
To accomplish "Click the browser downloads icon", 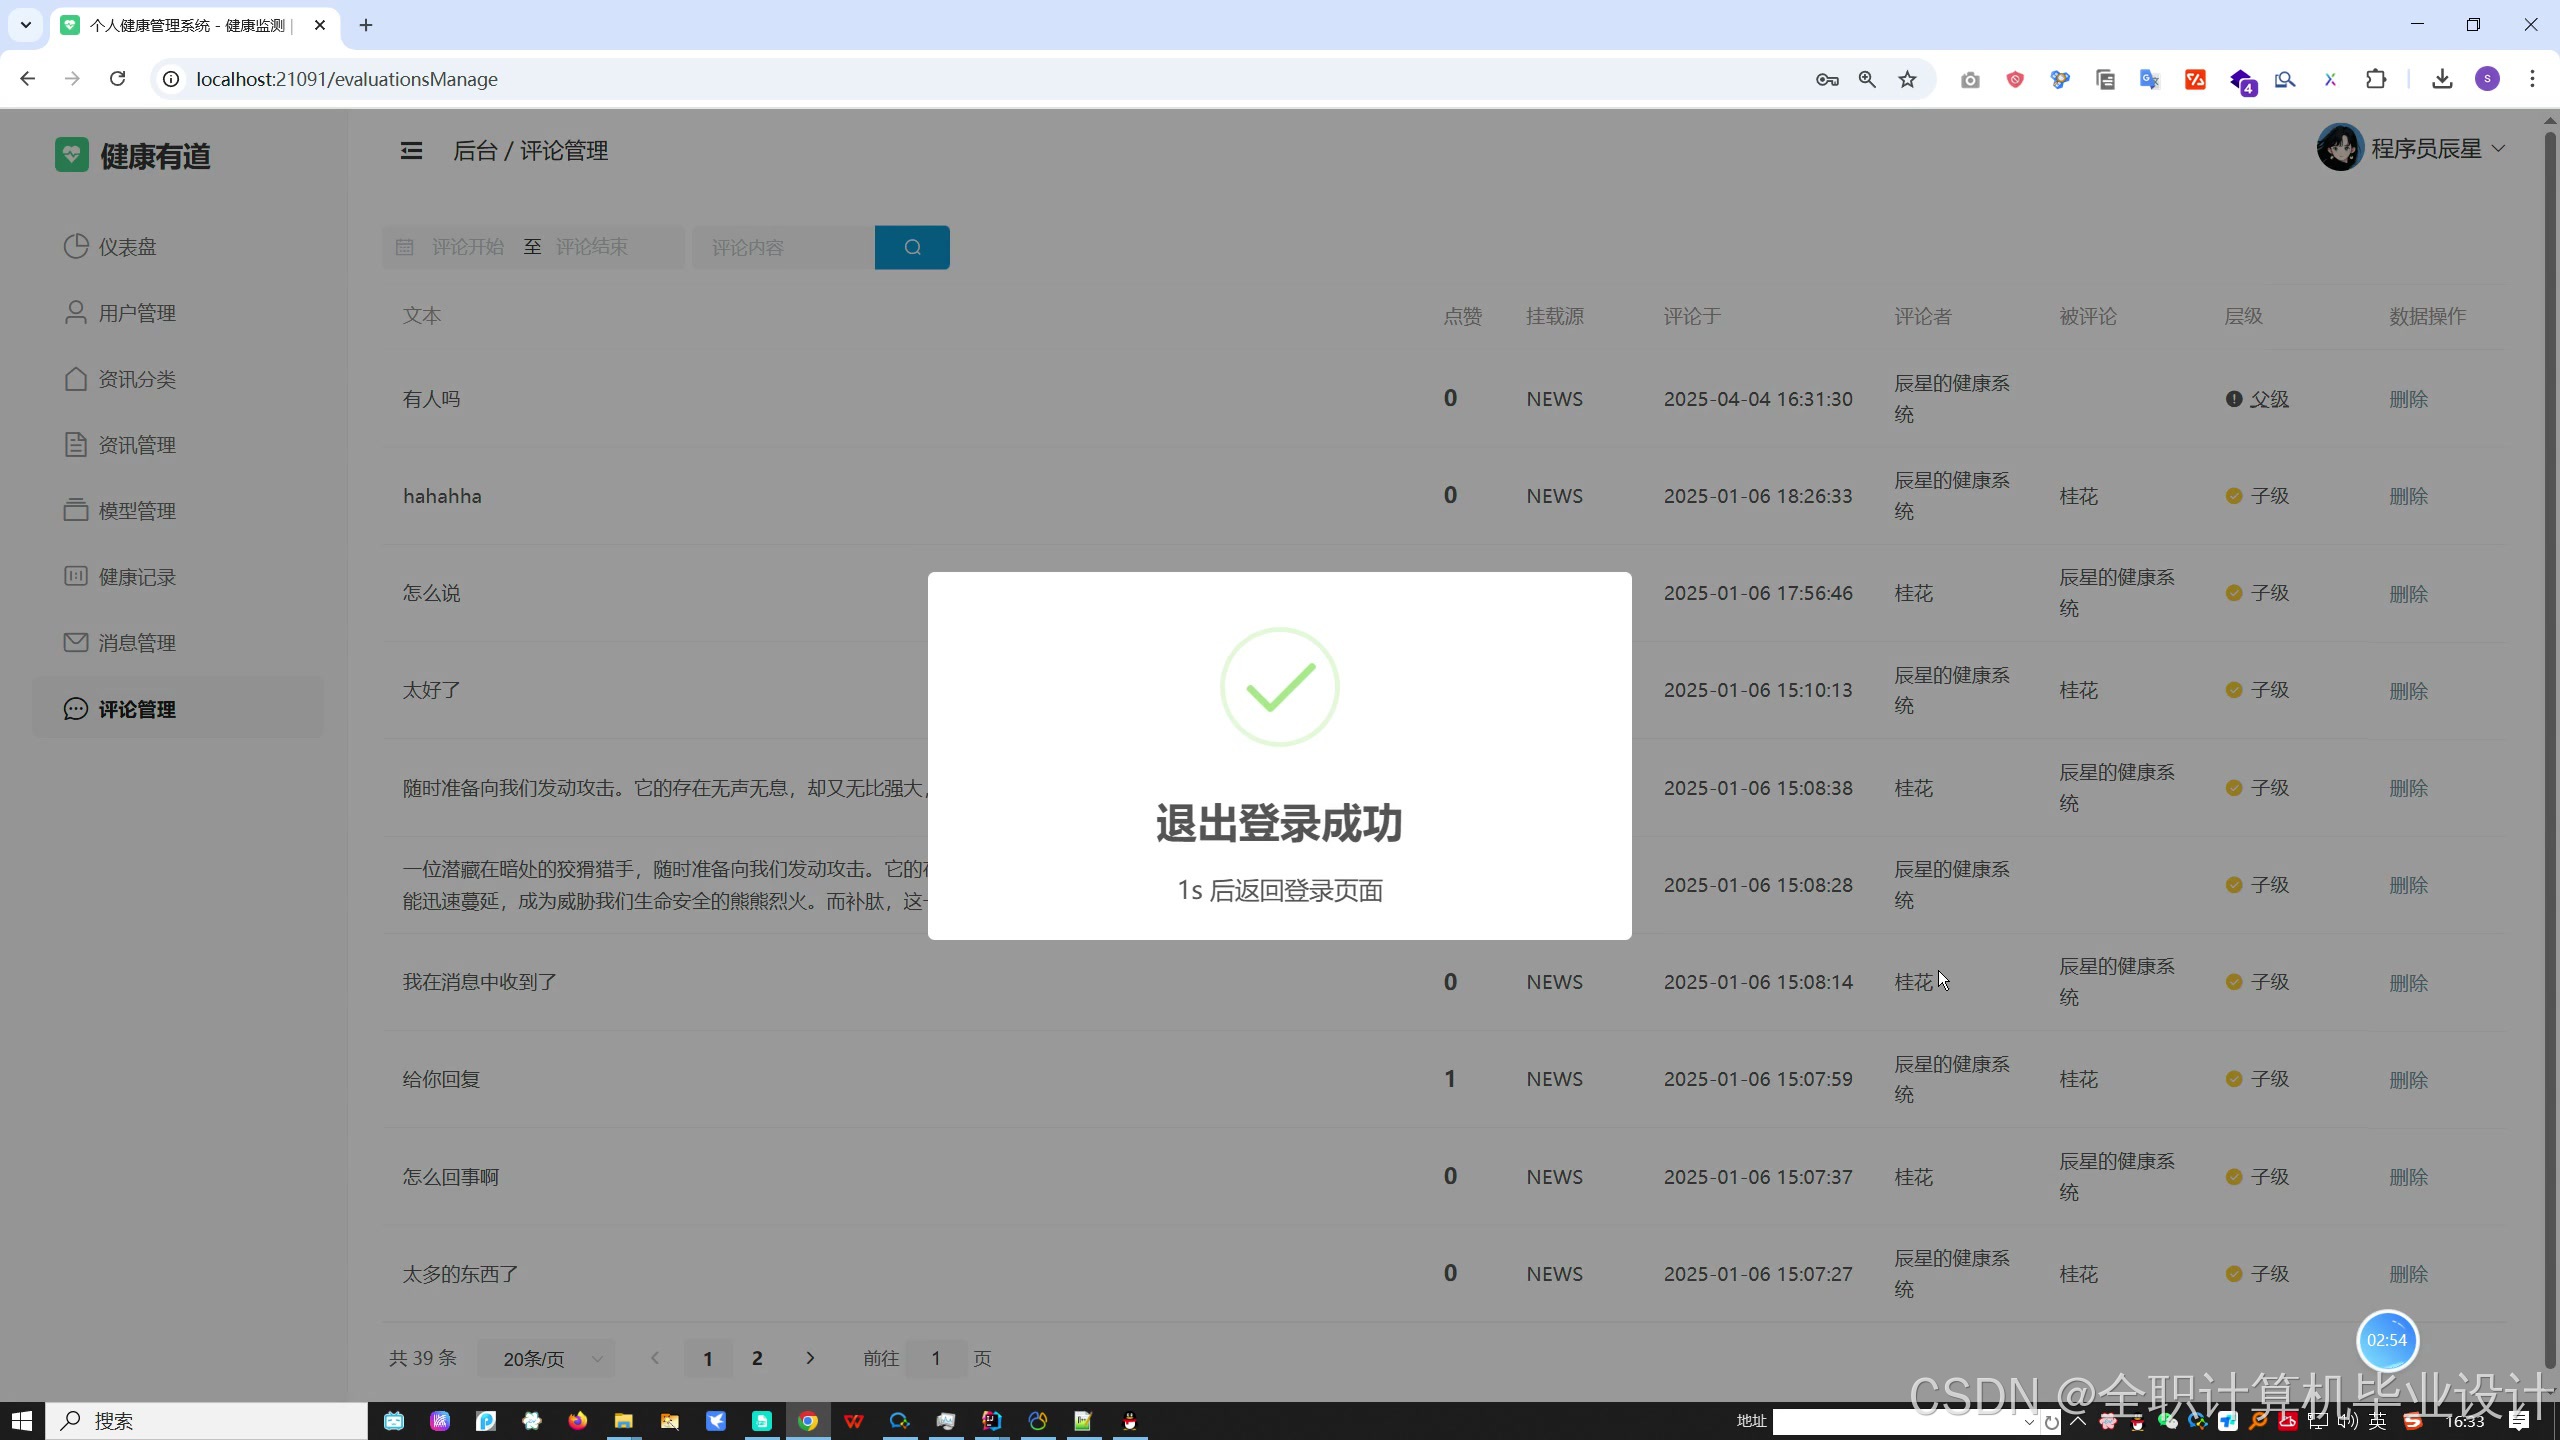I will coord(2442,79).
